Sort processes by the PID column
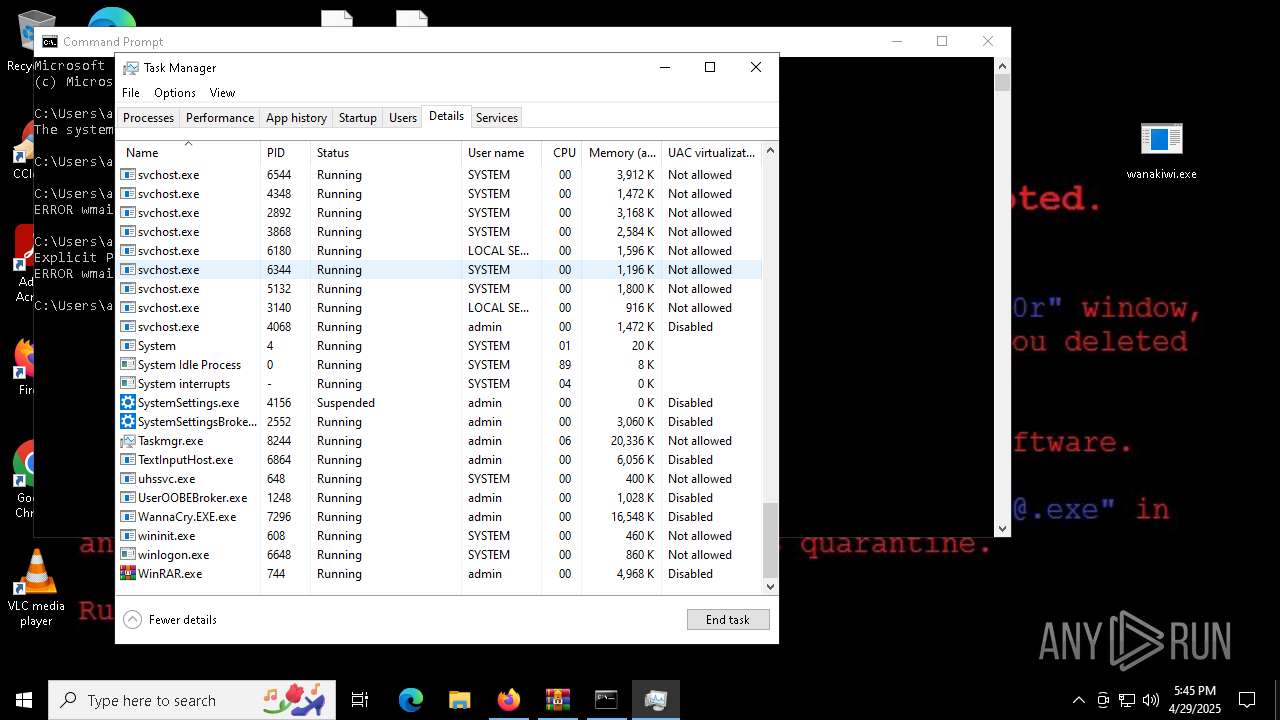The width and height of the screenshot is (1280, 720). (x=285, y=153)
